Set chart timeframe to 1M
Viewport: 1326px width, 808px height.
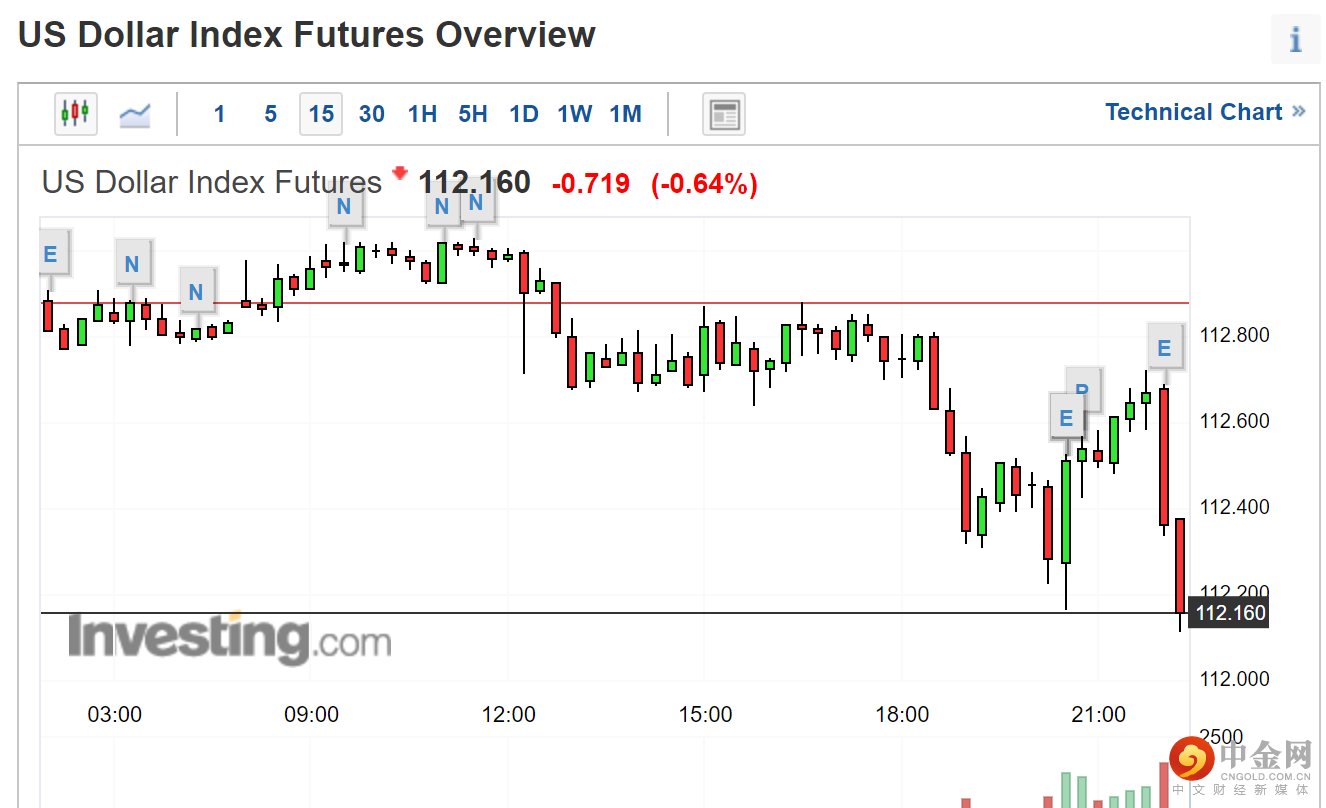(x=626, y=114)
